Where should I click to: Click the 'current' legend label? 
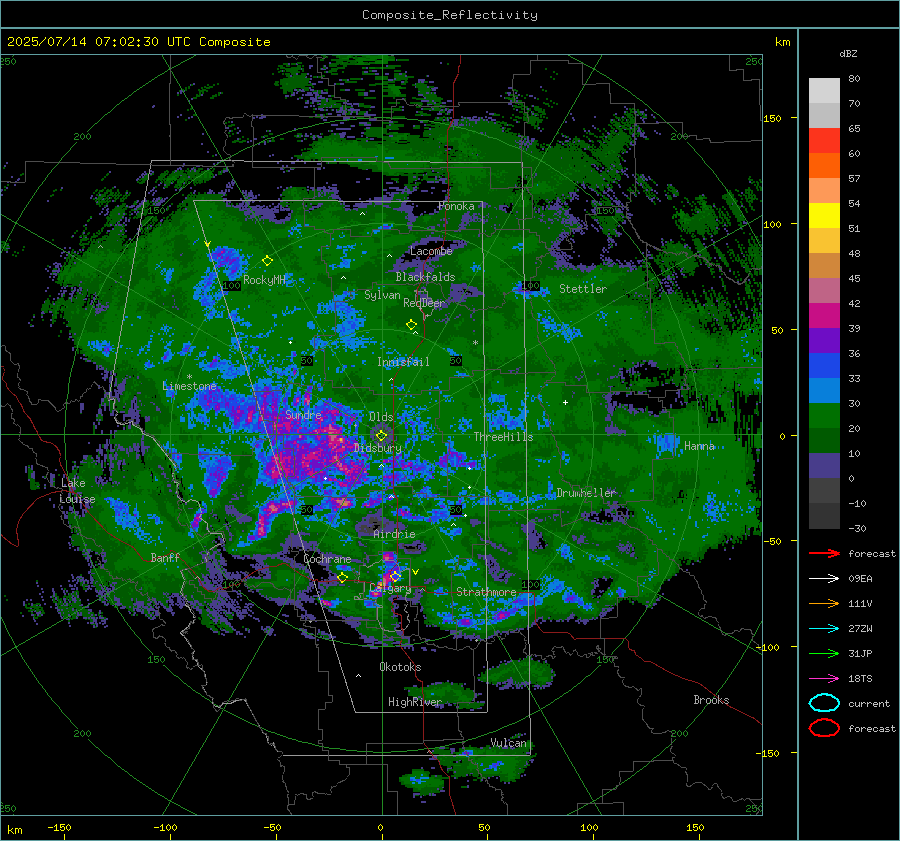point(869,703)
